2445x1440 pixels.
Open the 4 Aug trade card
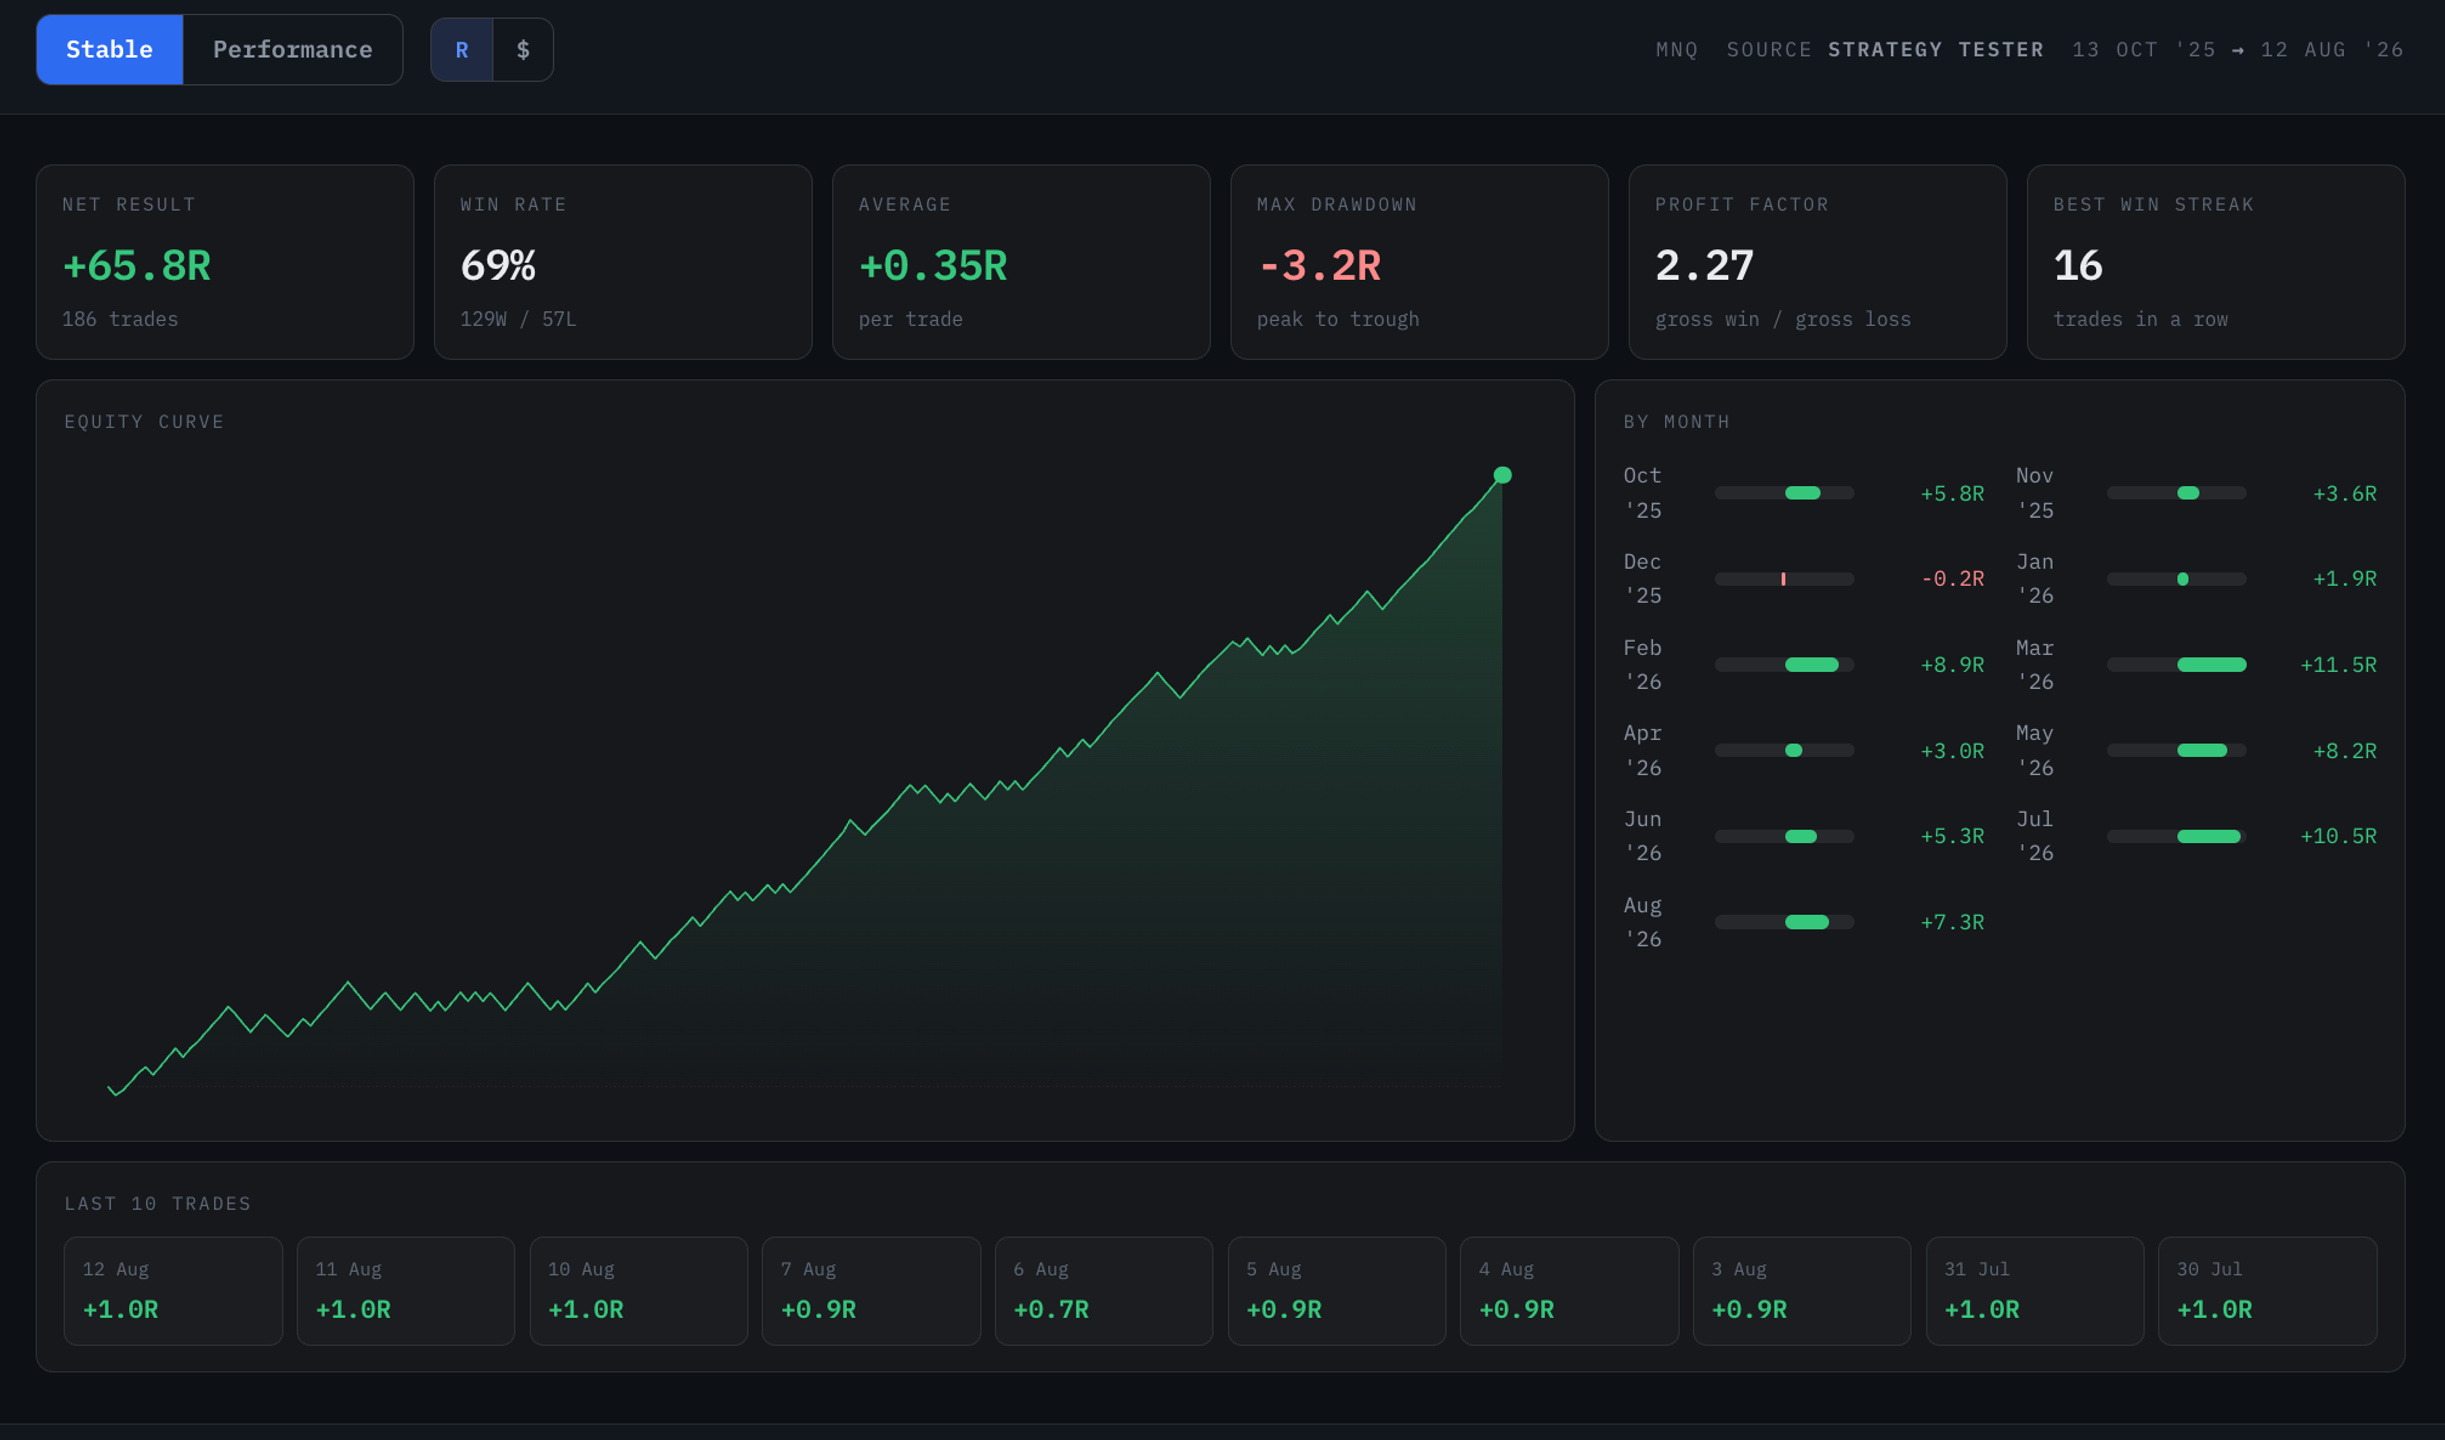pos(1569,1290)
